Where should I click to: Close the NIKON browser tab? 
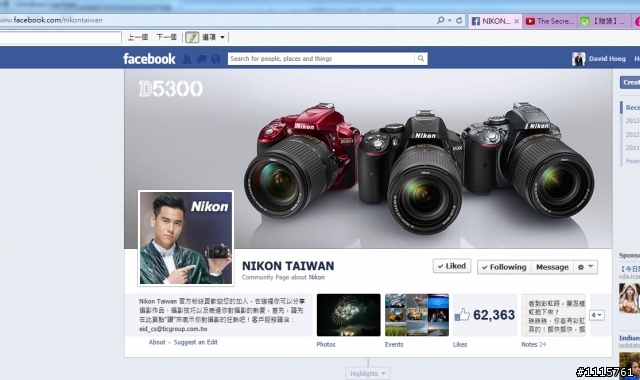516,21
